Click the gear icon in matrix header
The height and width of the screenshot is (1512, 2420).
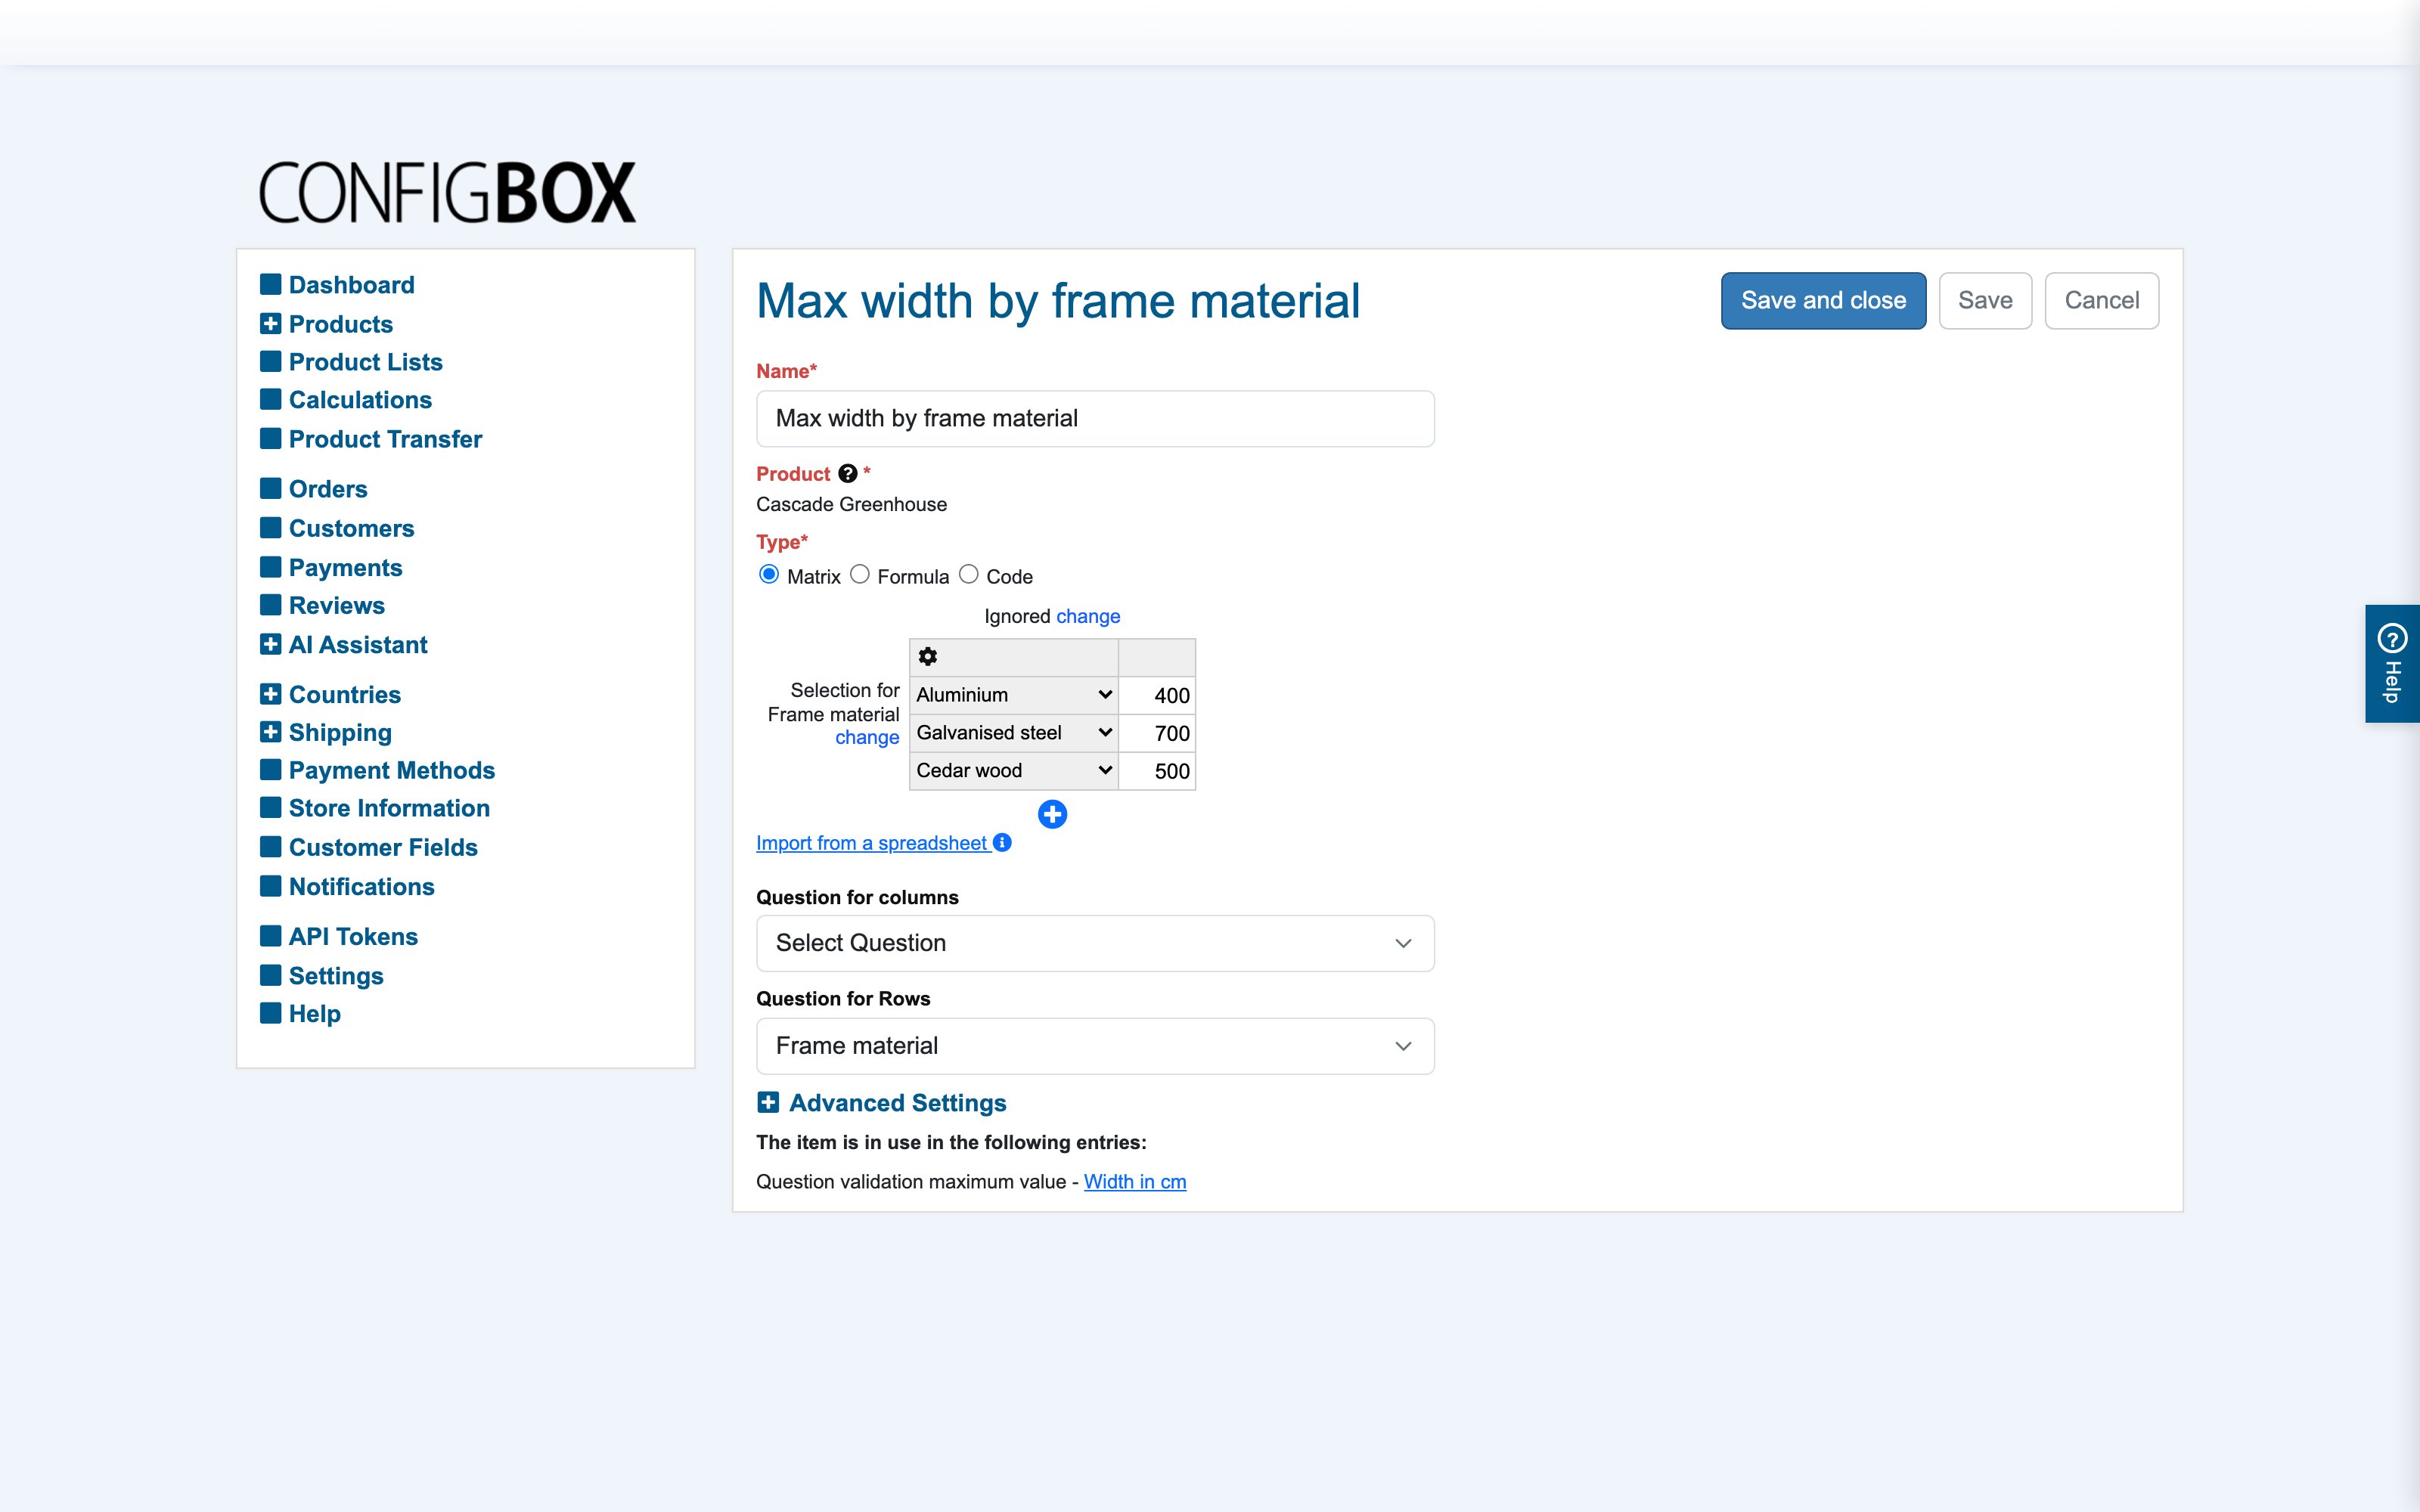pos(927,657)
